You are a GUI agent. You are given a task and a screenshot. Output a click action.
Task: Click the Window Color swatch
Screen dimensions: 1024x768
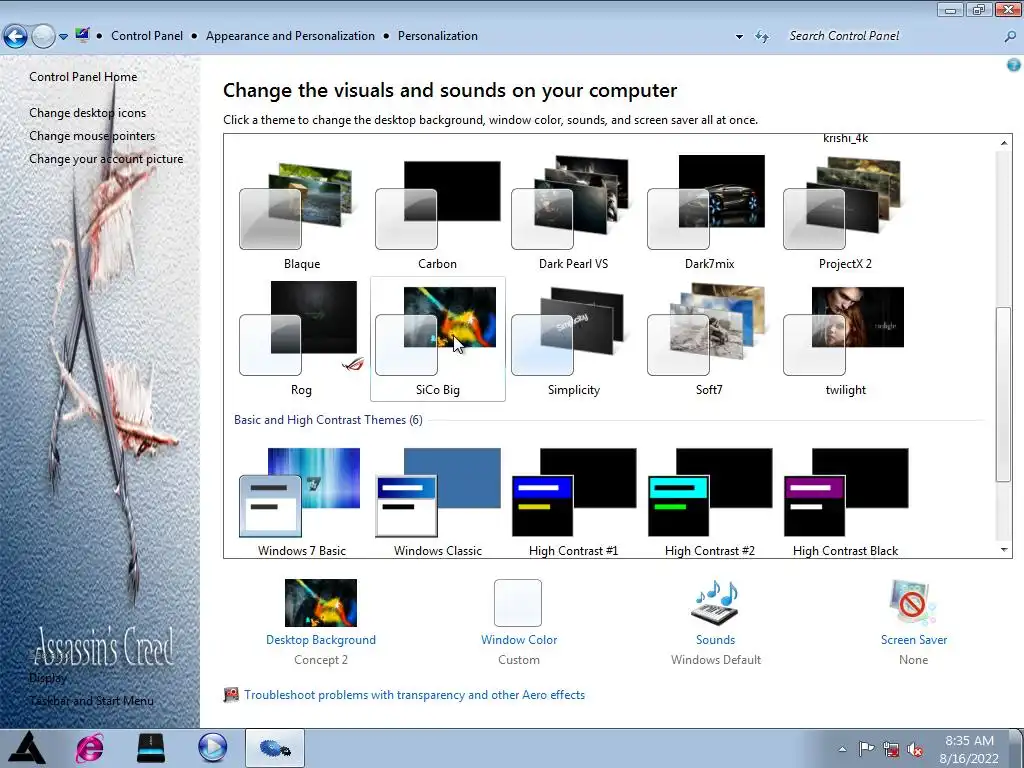(x=518, y=603)
